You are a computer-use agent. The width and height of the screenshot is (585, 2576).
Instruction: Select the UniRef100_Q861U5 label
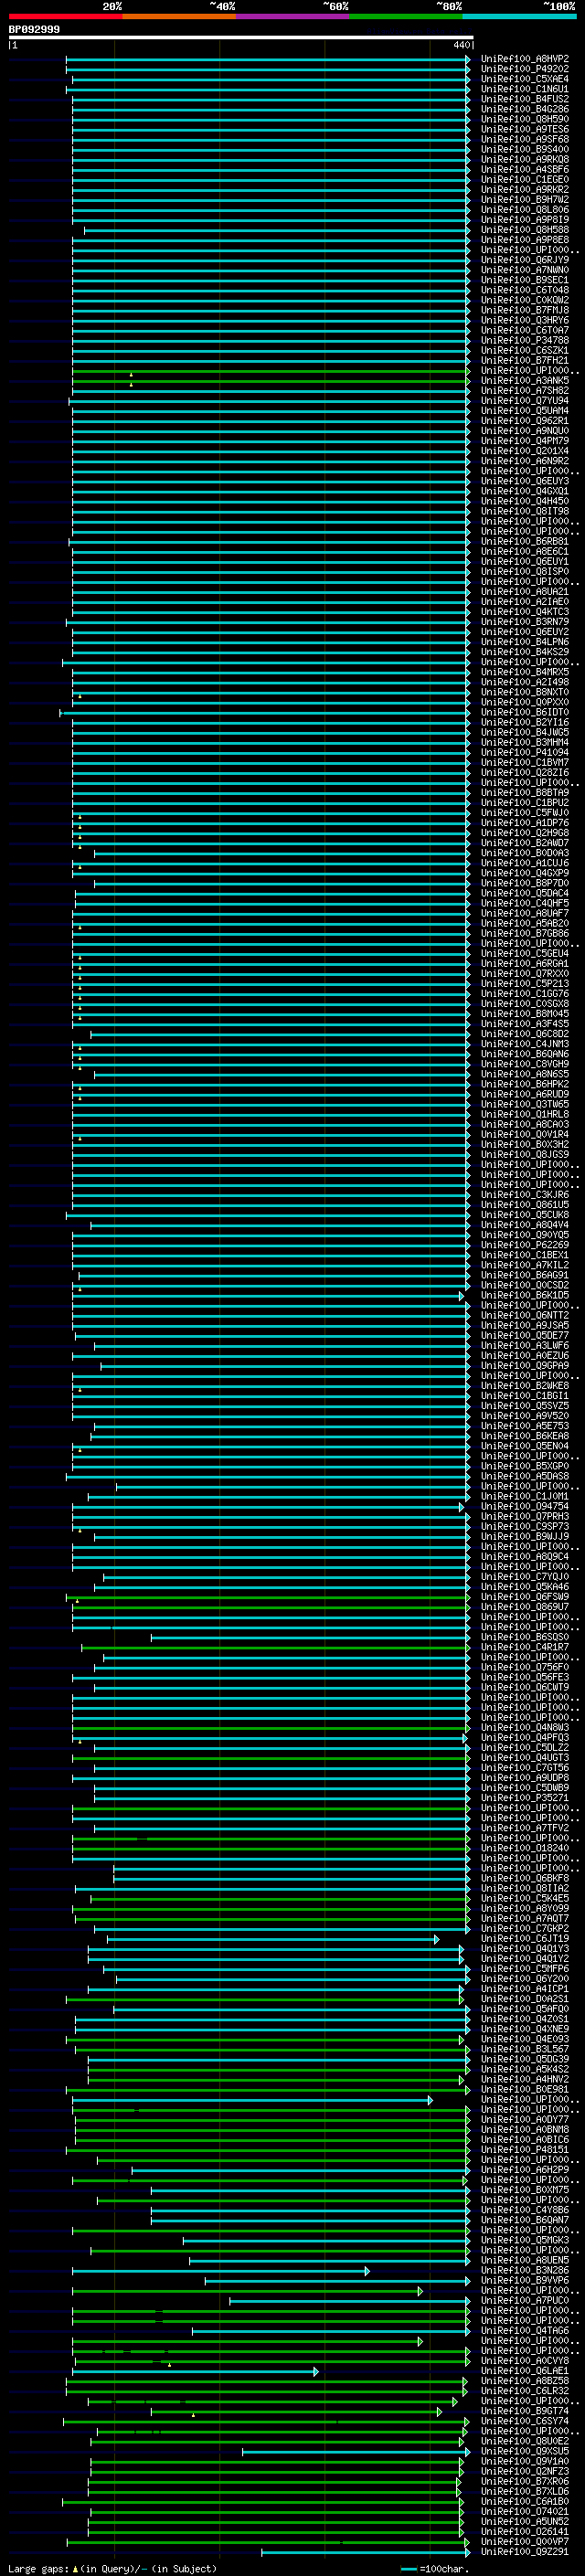point(525,1205)
